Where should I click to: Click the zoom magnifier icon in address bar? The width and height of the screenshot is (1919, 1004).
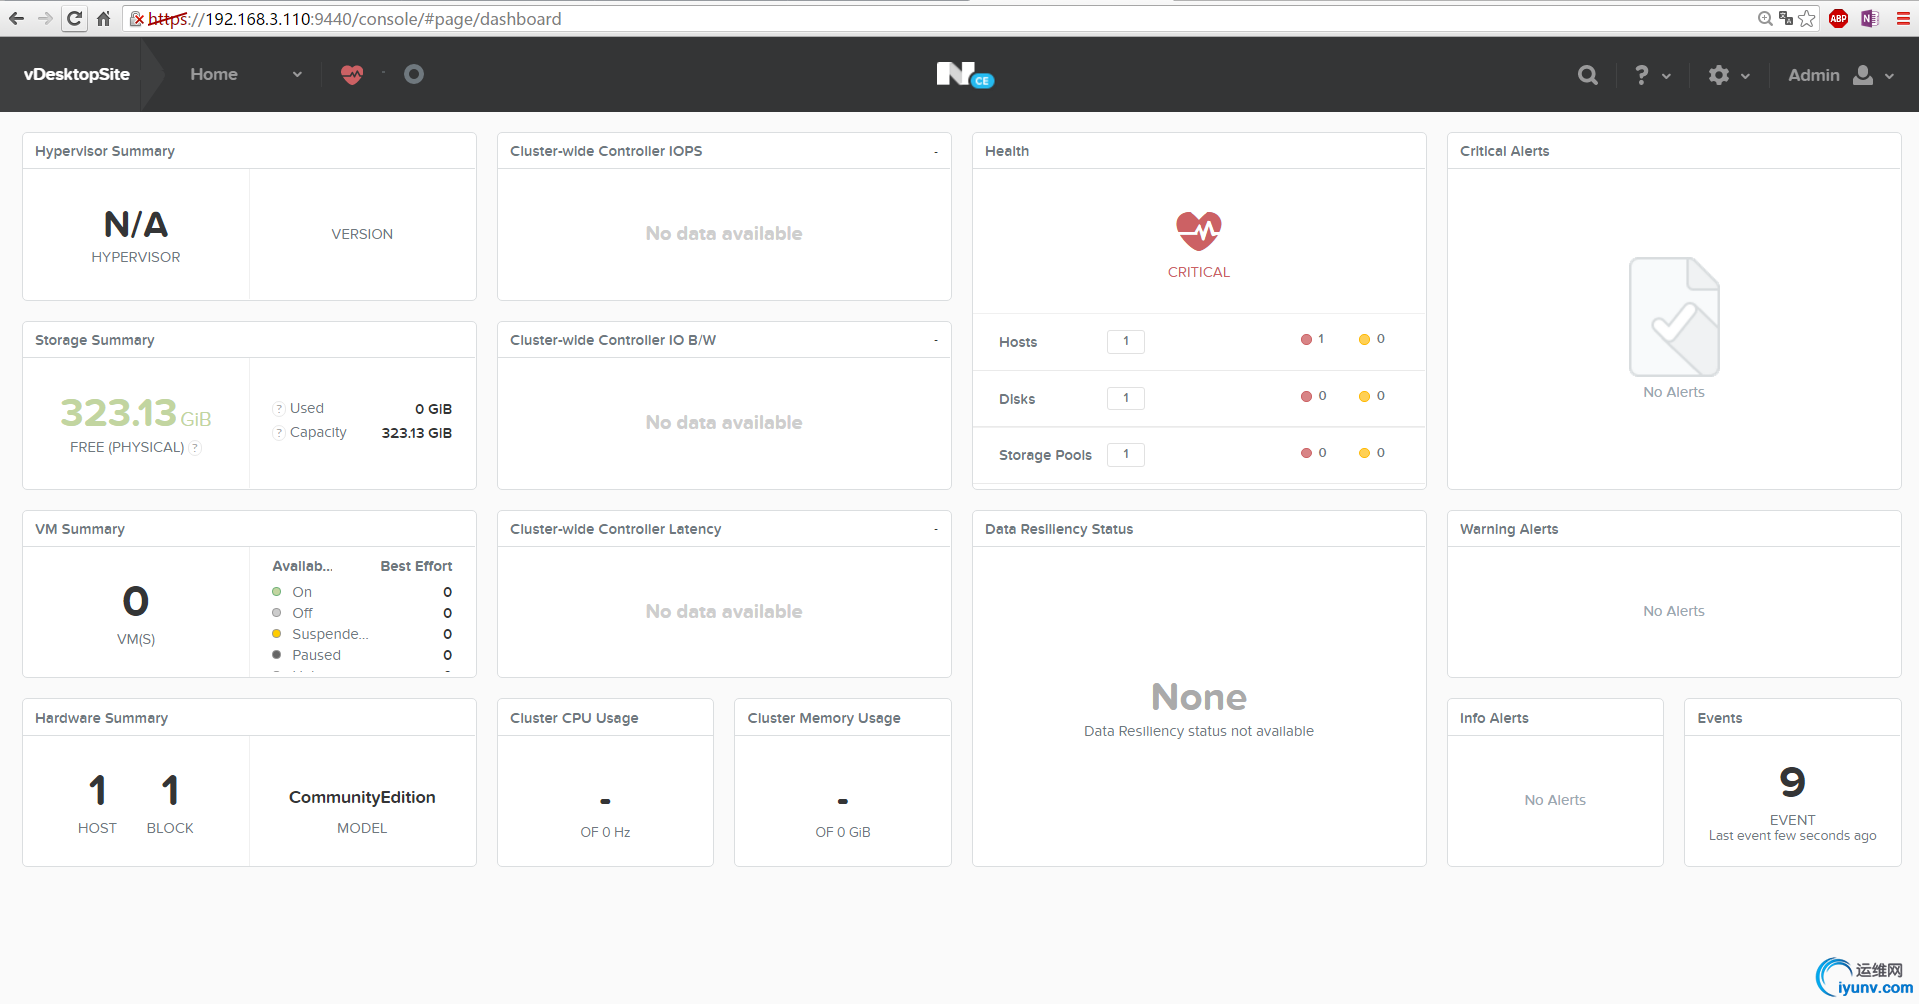tap(1765, 18)
